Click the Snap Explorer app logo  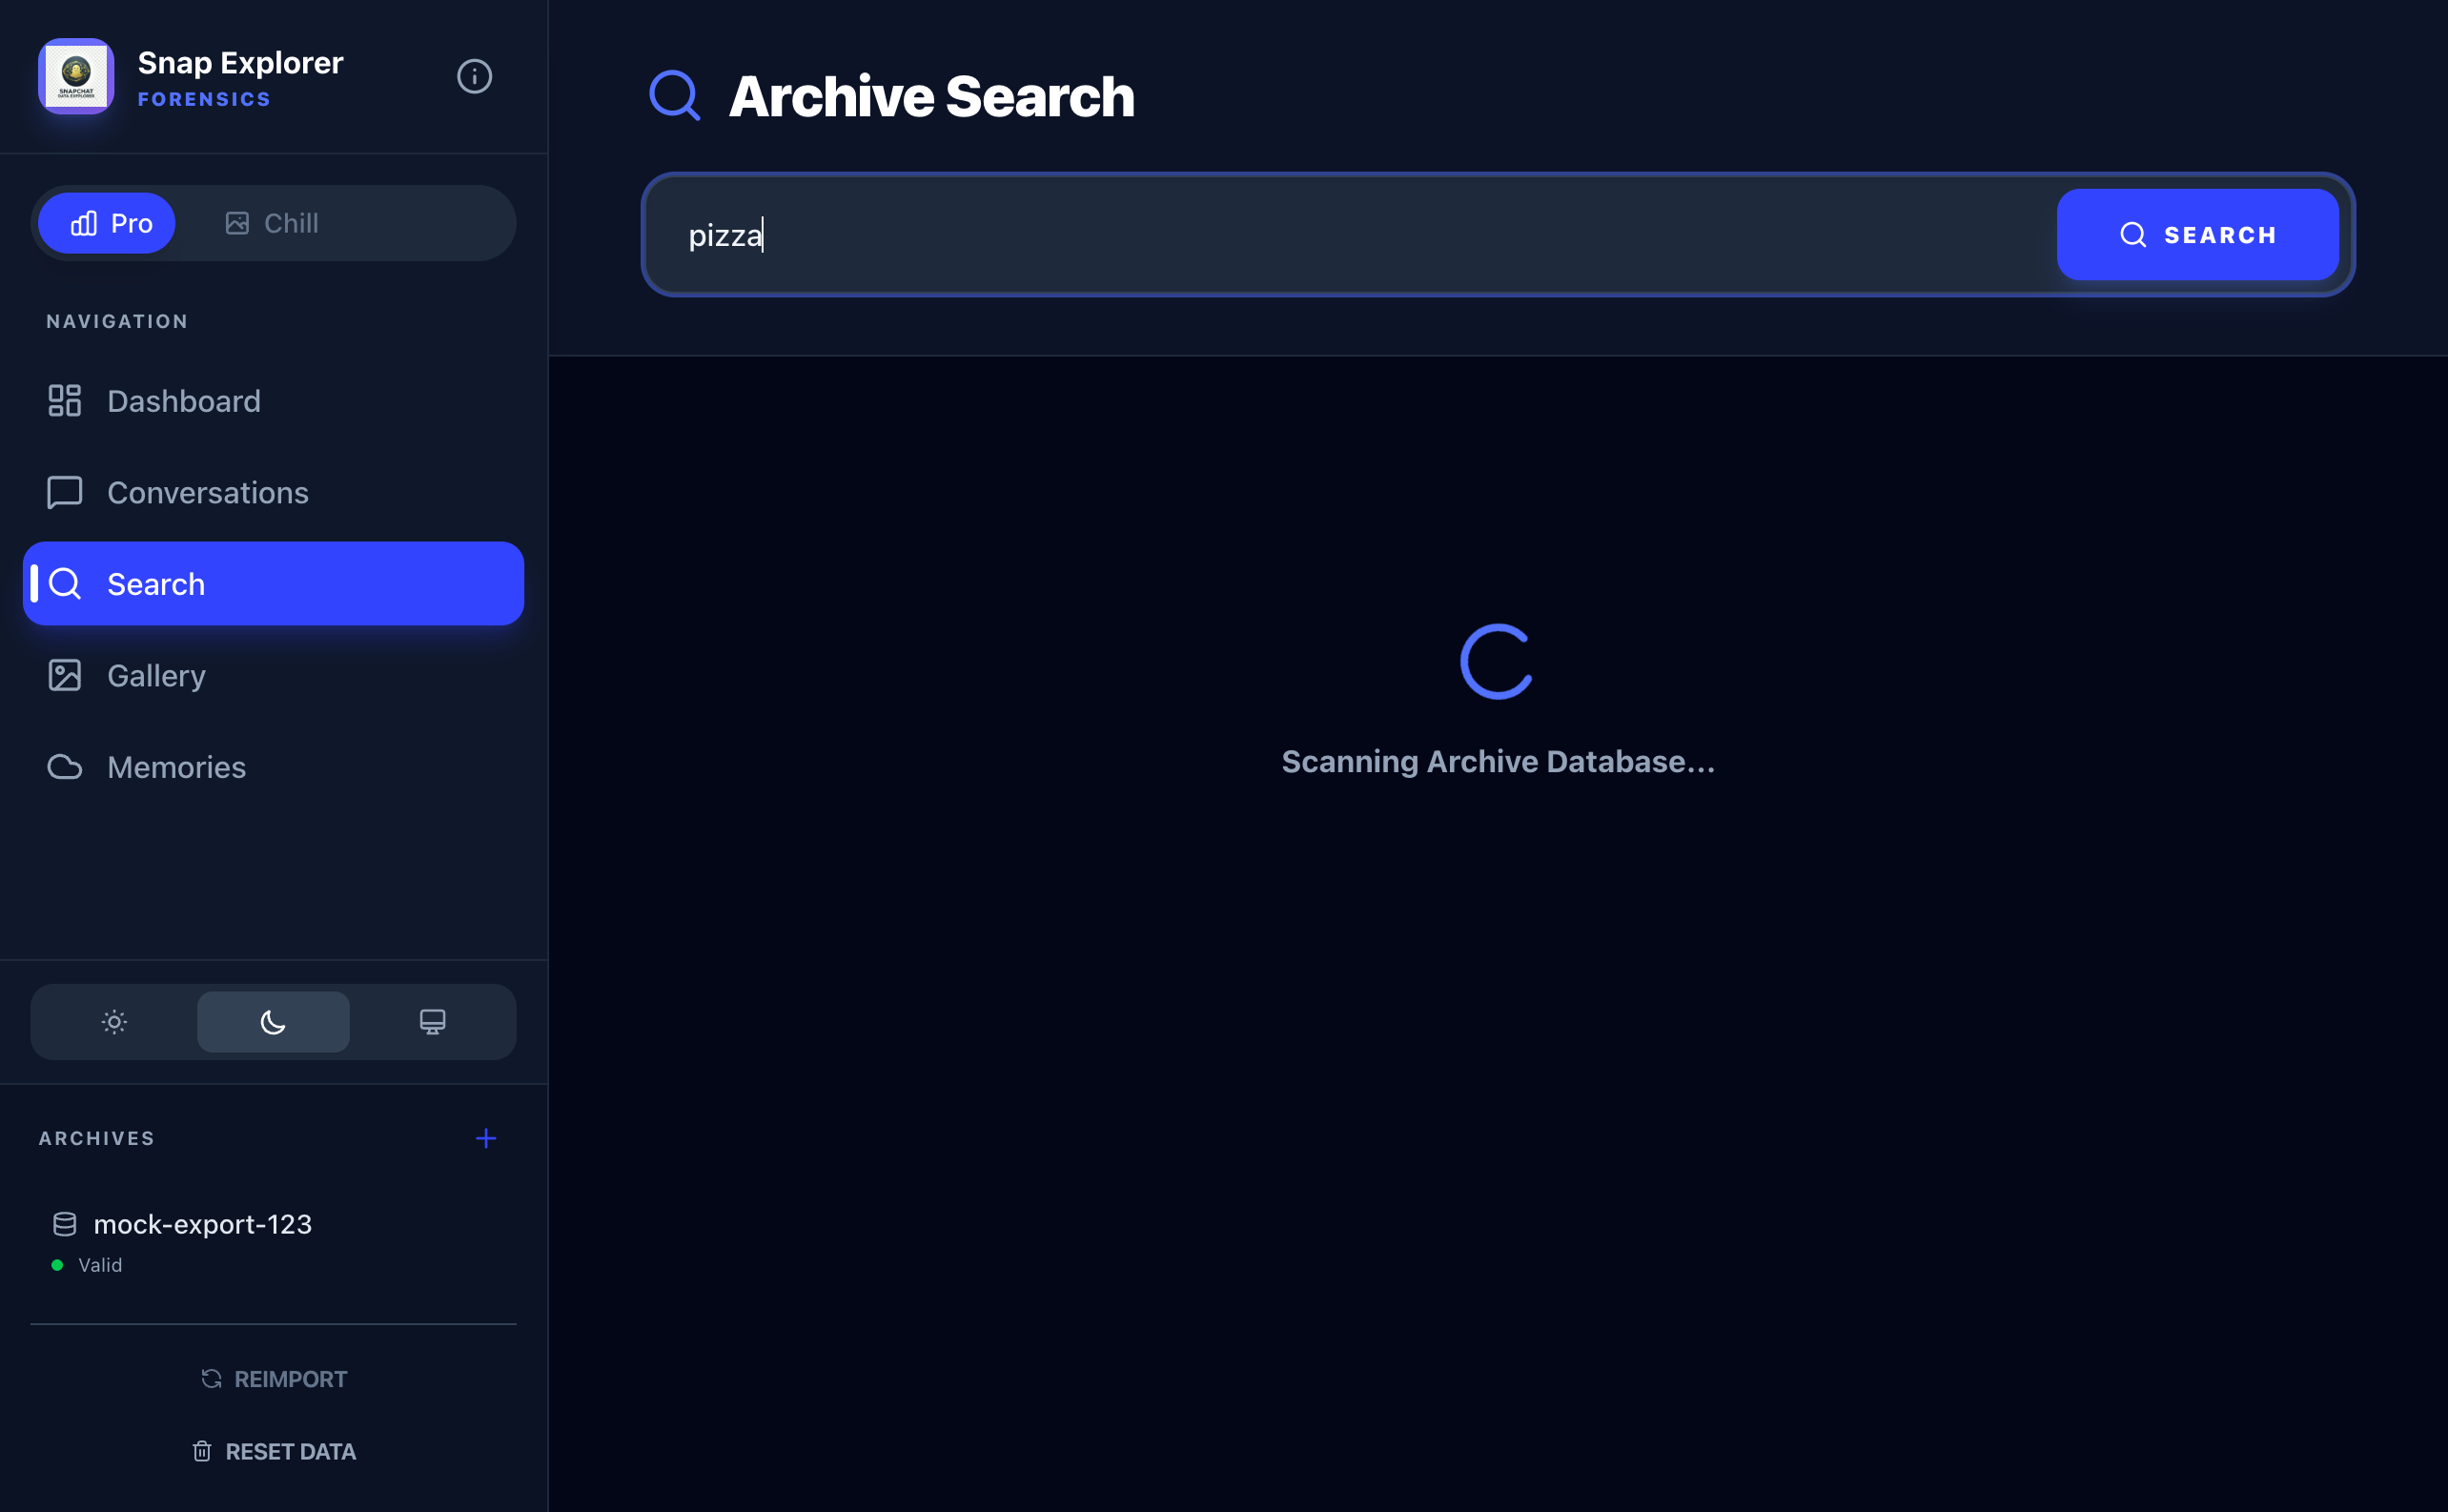click(x=75, y=76)
